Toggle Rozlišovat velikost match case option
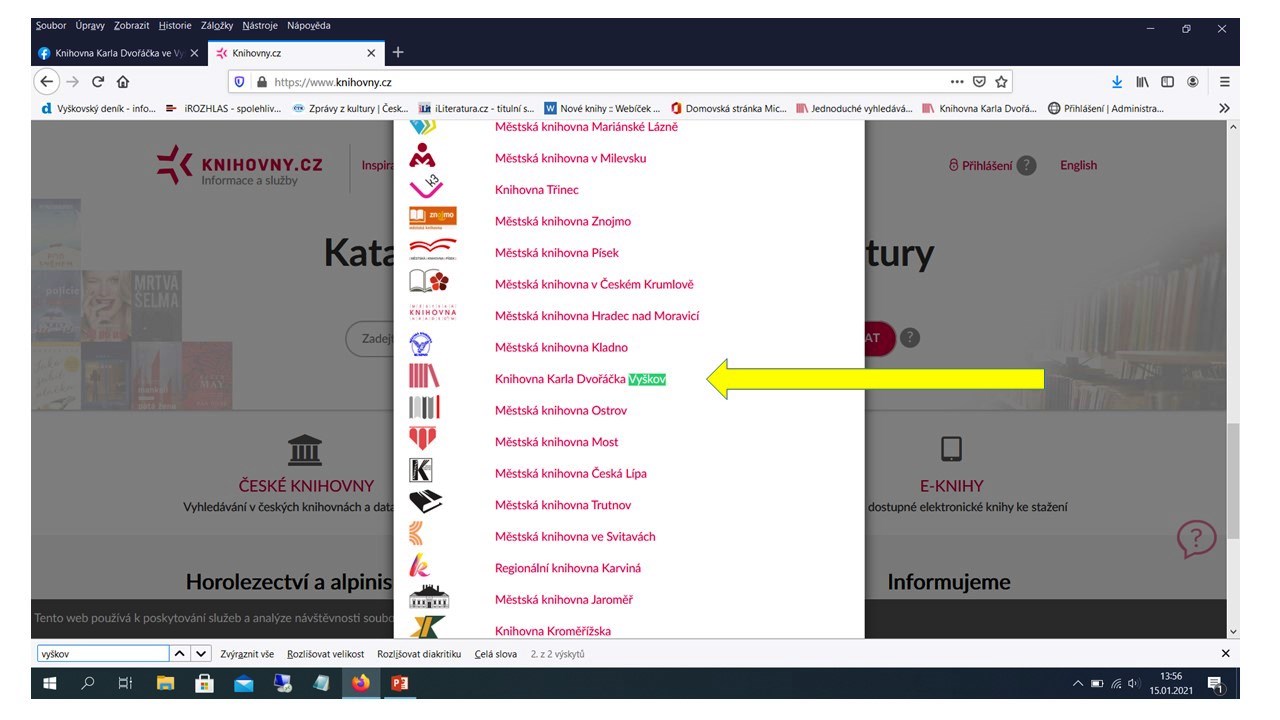Image resolution: width=1280 pixels, height=720 pixels. [325, 654]
